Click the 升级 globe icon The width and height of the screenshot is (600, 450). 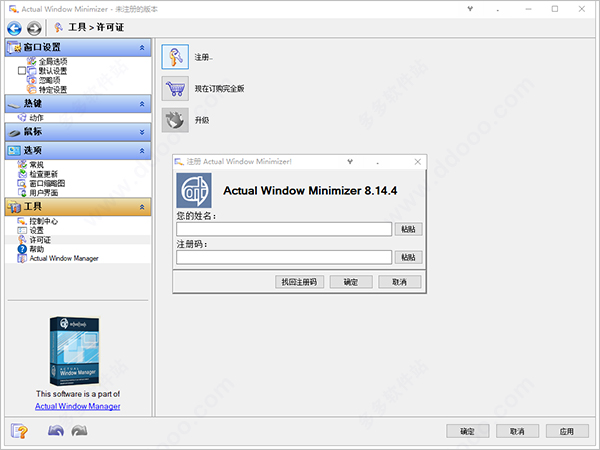175,120
